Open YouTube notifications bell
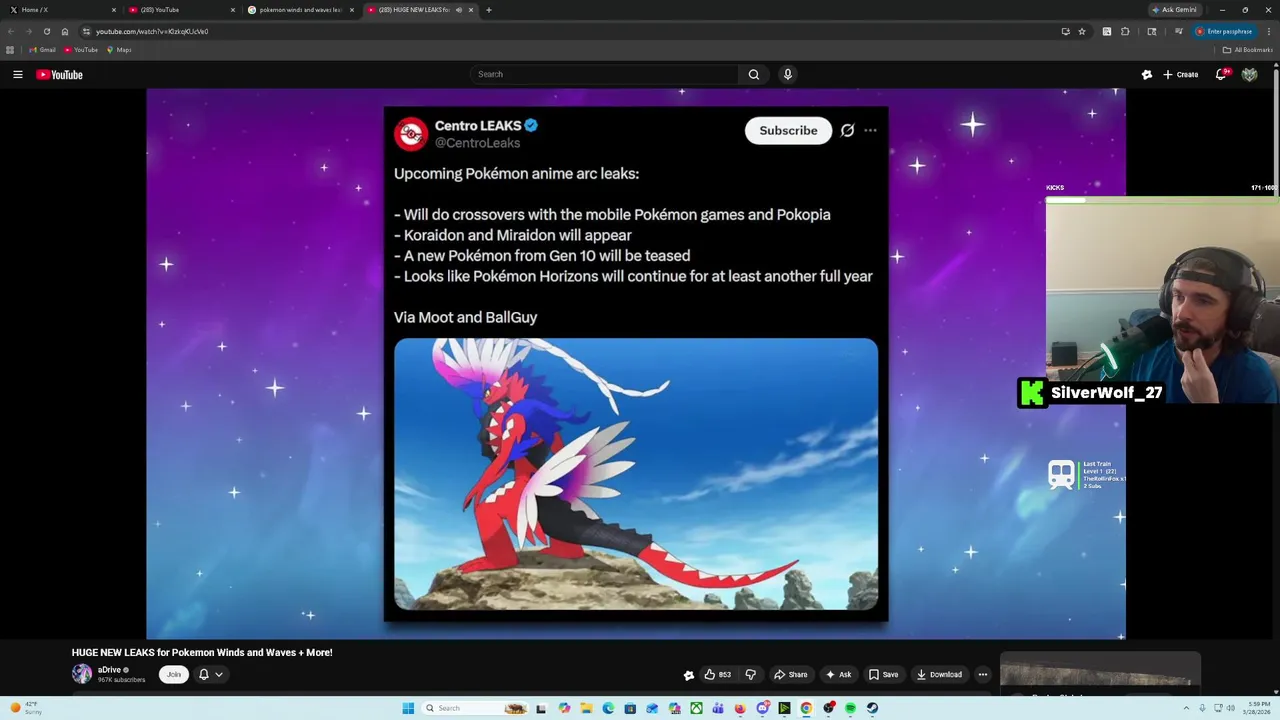This screenshot has width=1280, height=720. pos(1221,74)
